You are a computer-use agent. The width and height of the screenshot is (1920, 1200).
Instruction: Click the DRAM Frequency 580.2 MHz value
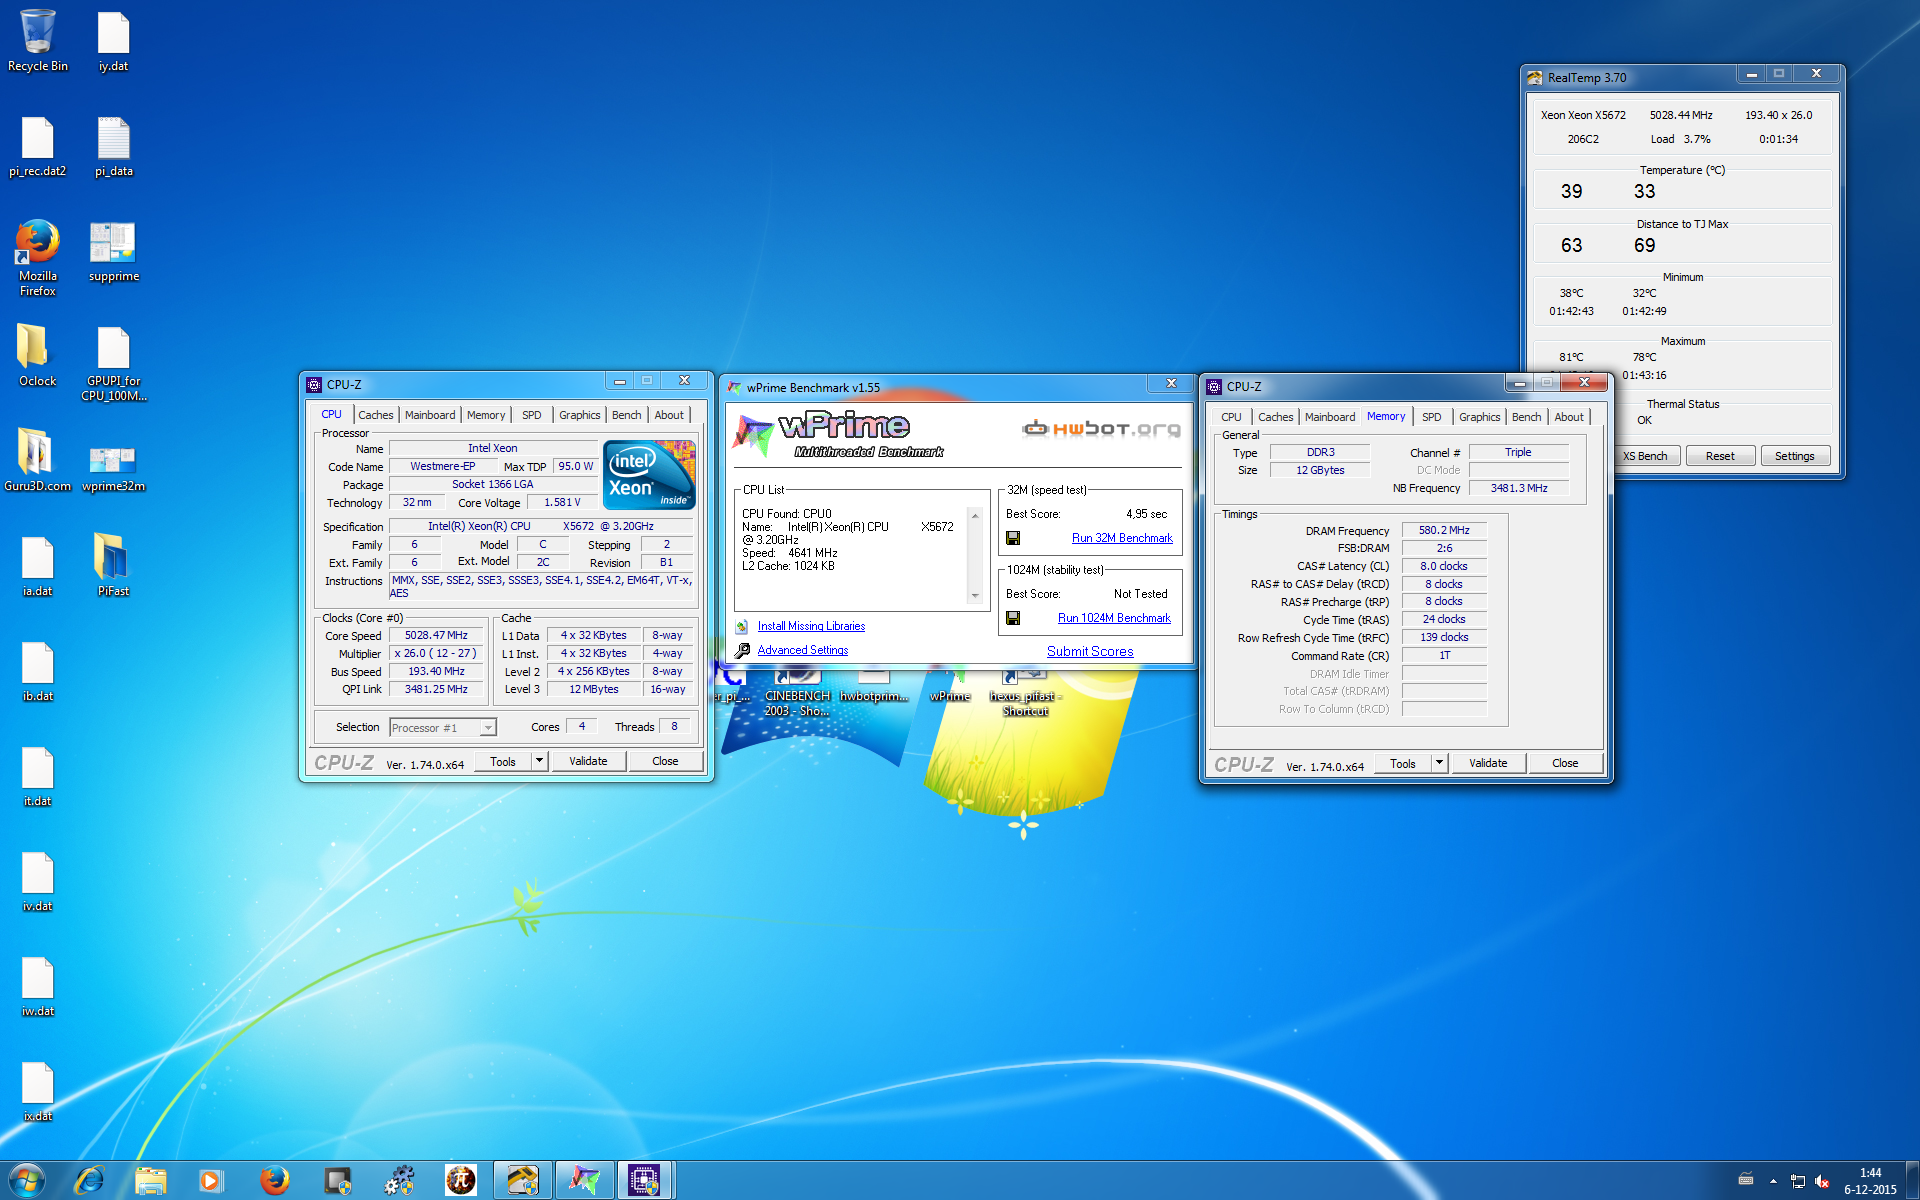[x=1444, y=530]
